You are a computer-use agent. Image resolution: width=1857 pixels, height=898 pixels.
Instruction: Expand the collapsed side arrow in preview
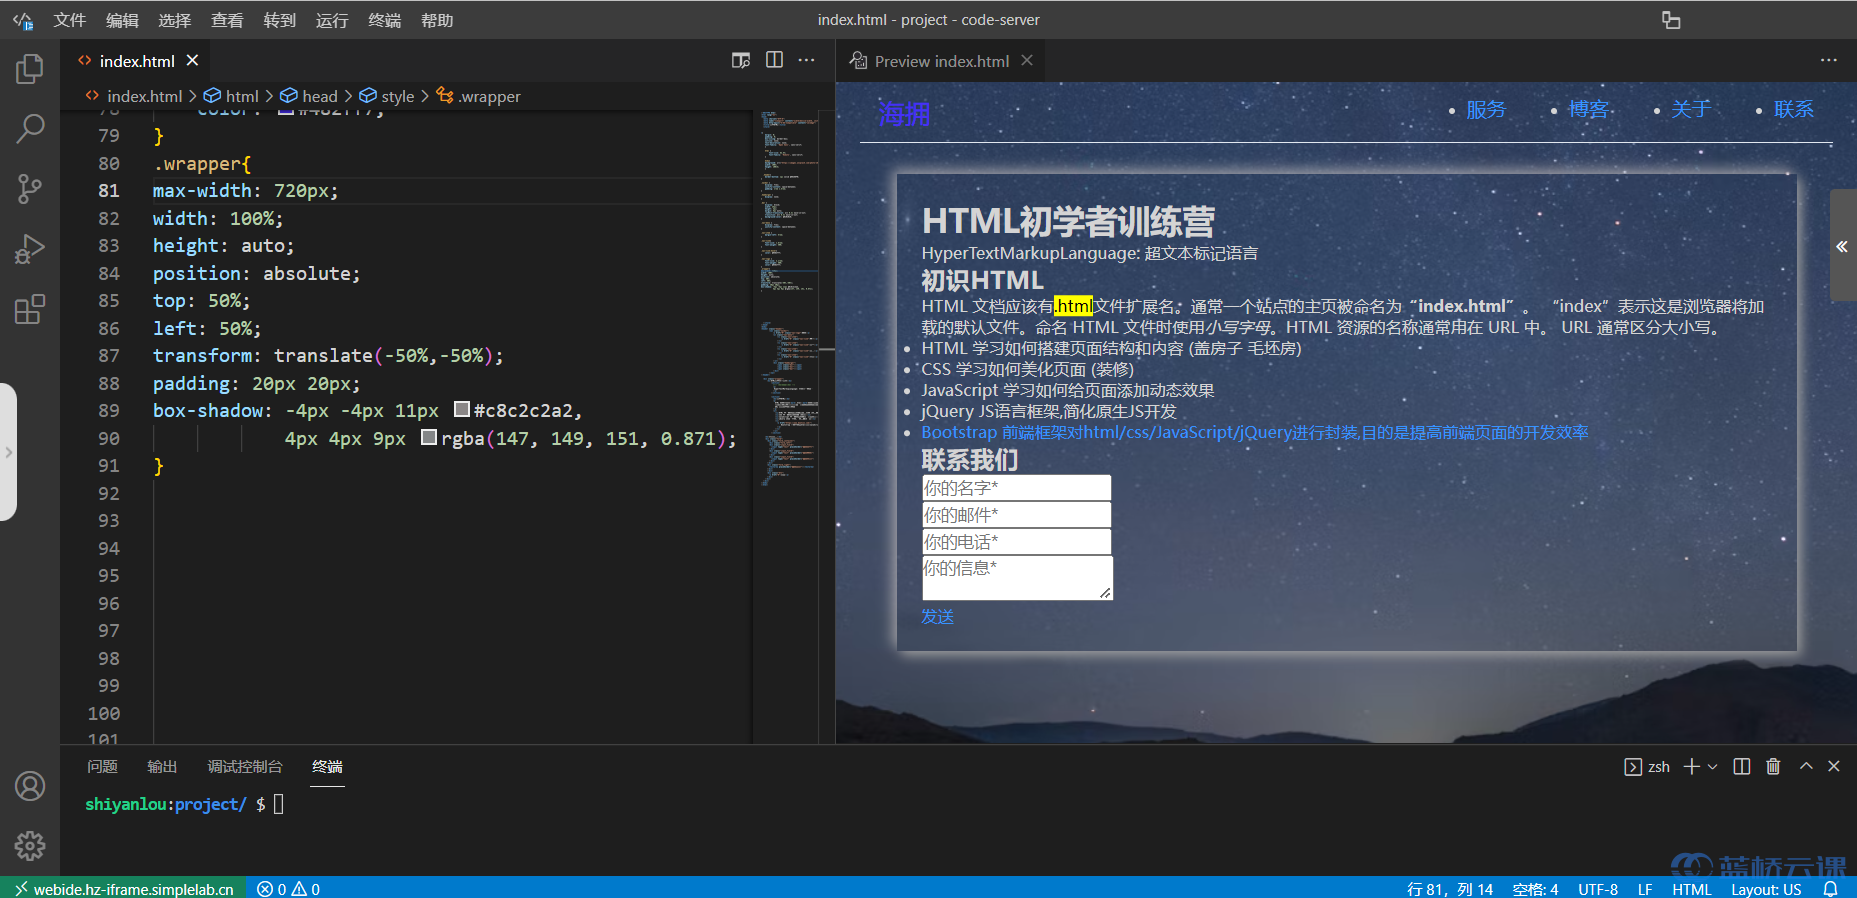coord(1841,246)
